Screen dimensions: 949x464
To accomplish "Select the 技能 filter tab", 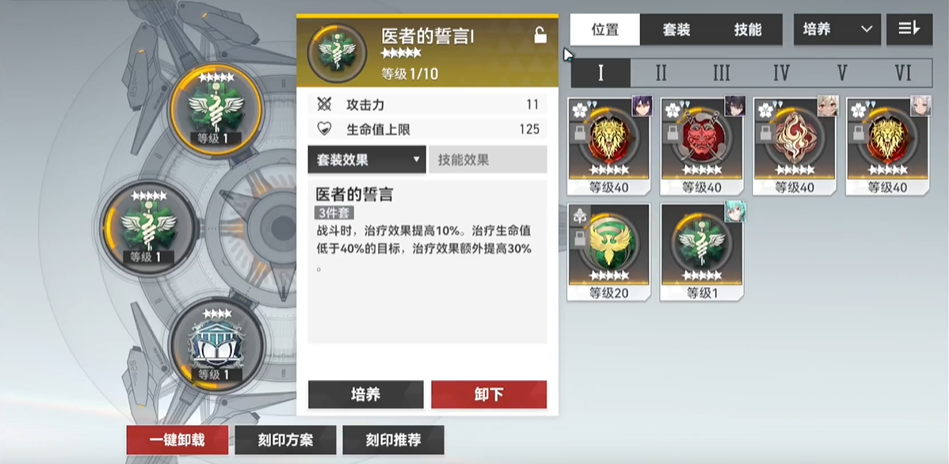I will tap(747, 30).
